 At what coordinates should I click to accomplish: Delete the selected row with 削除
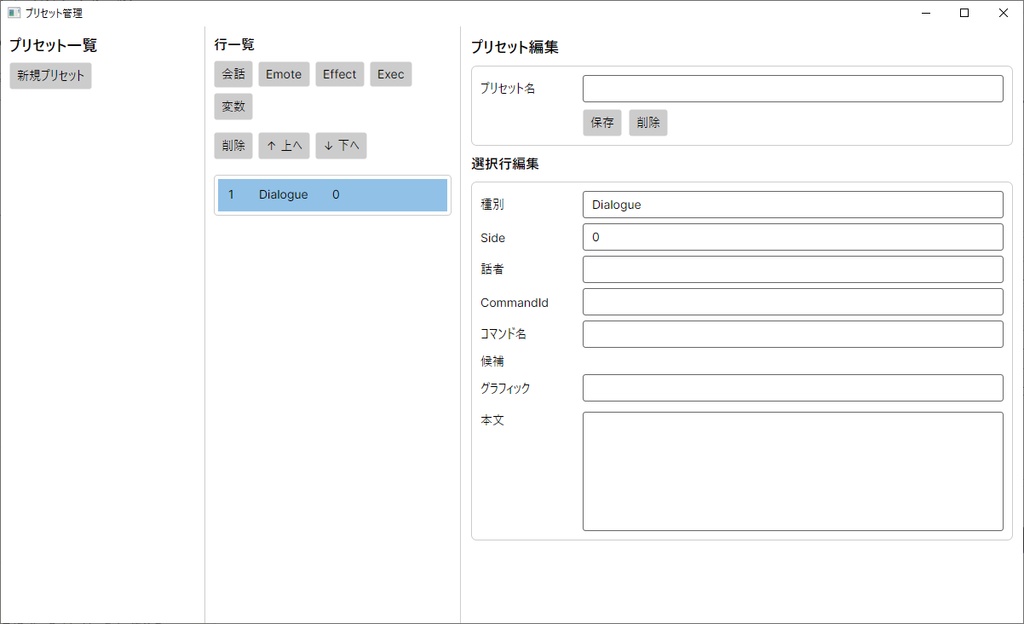tap(233, 145)
